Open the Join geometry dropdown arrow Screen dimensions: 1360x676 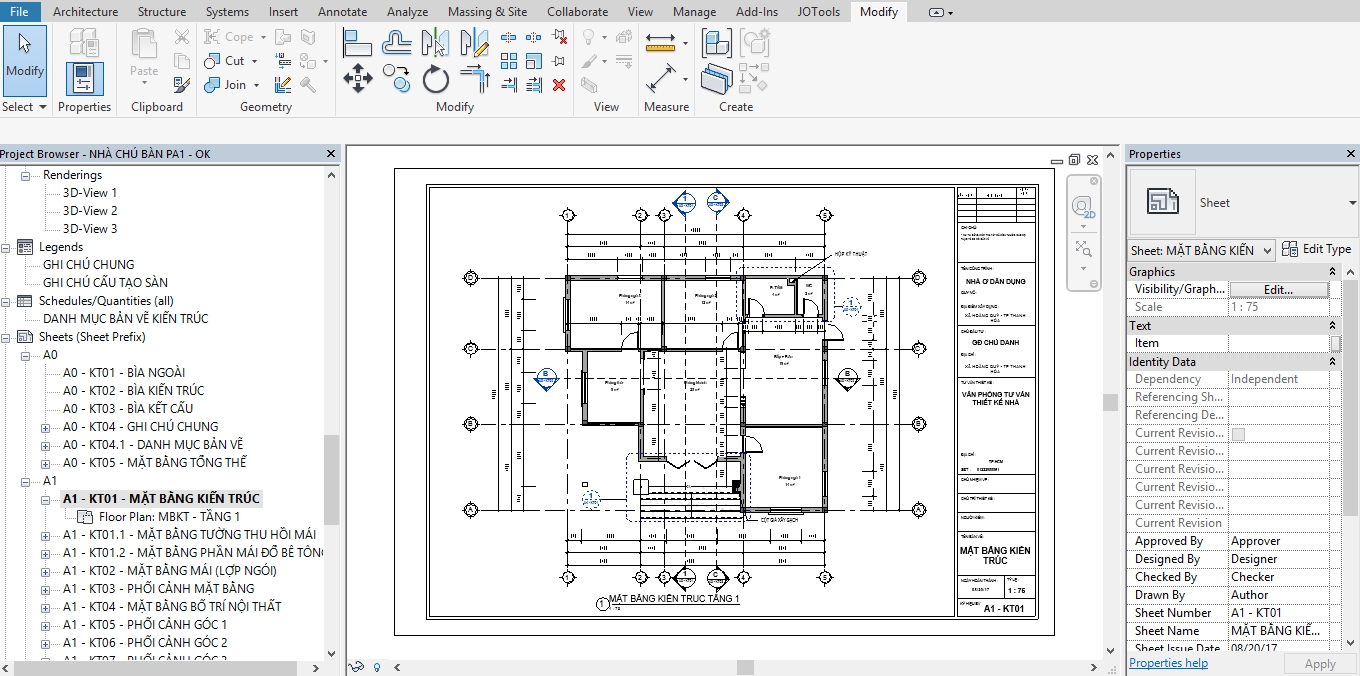[x=256, y=86]
